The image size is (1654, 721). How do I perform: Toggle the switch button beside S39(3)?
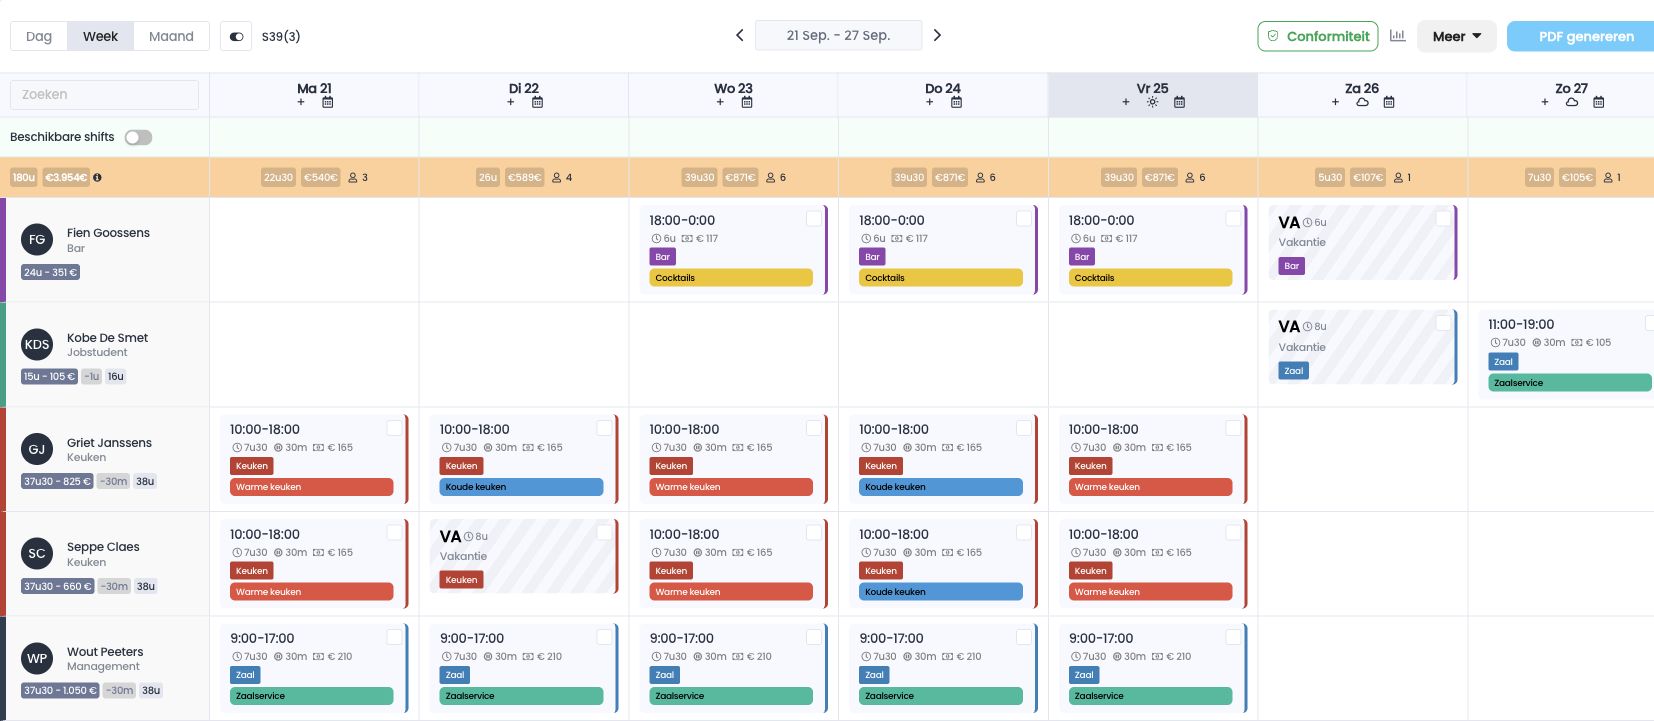pos(236,36)
